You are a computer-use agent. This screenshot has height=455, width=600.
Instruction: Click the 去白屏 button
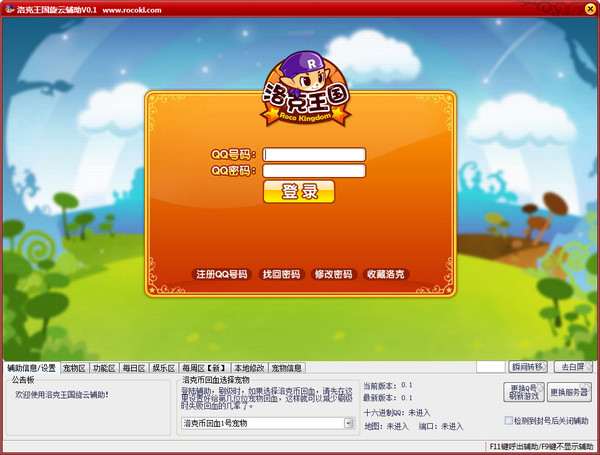tap(573, 367)
